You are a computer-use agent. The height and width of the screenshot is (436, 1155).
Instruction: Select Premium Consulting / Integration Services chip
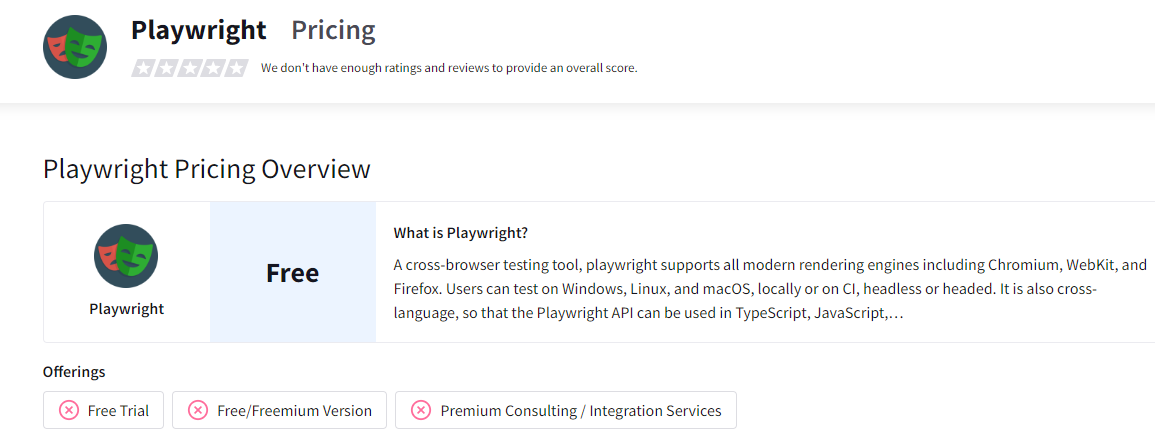(566, 410)
